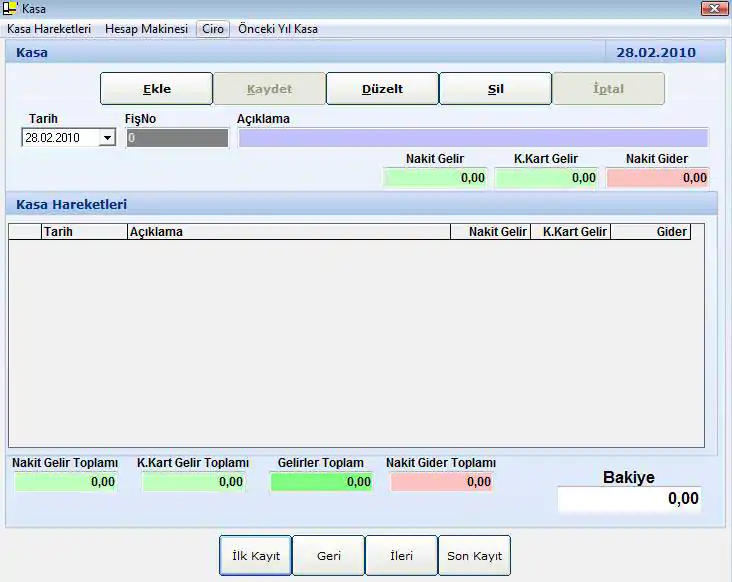Advance with the İleri button

pos(401,555)
